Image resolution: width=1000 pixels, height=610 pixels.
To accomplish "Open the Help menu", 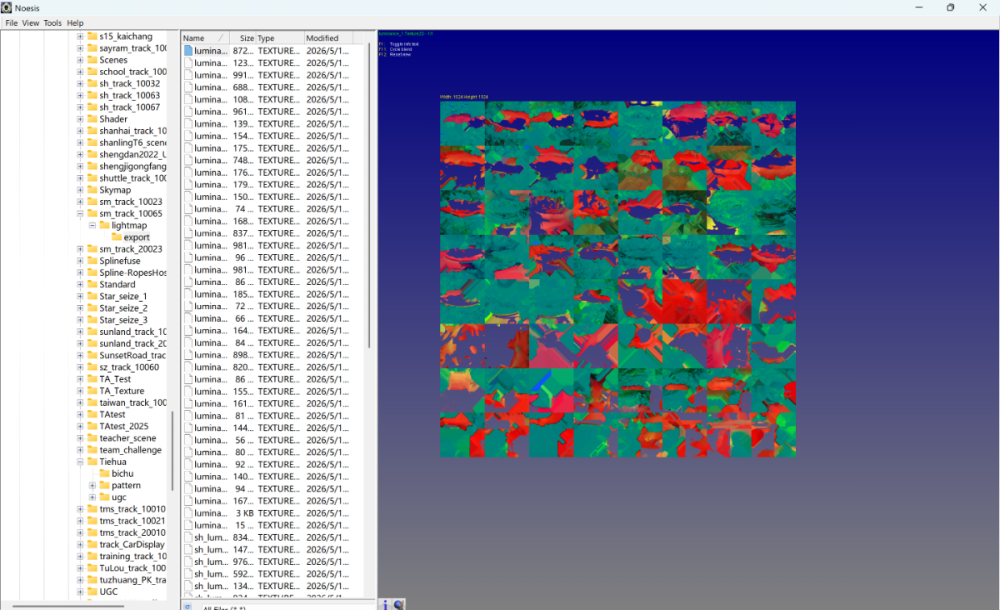I will (x=75, y=23).
